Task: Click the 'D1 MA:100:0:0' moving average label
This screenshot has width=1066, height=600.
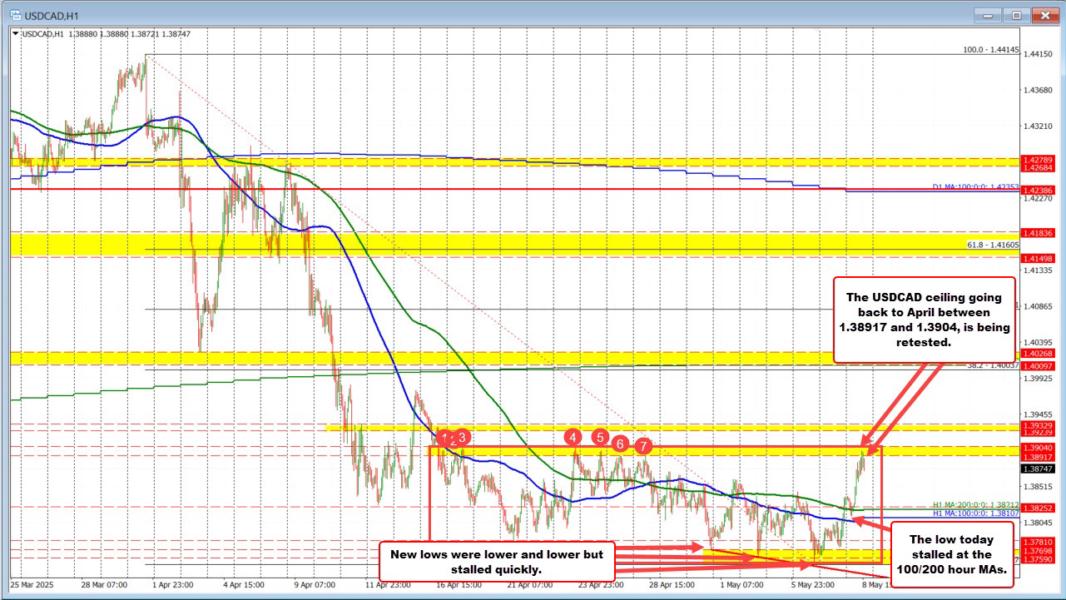Action: 976,186
